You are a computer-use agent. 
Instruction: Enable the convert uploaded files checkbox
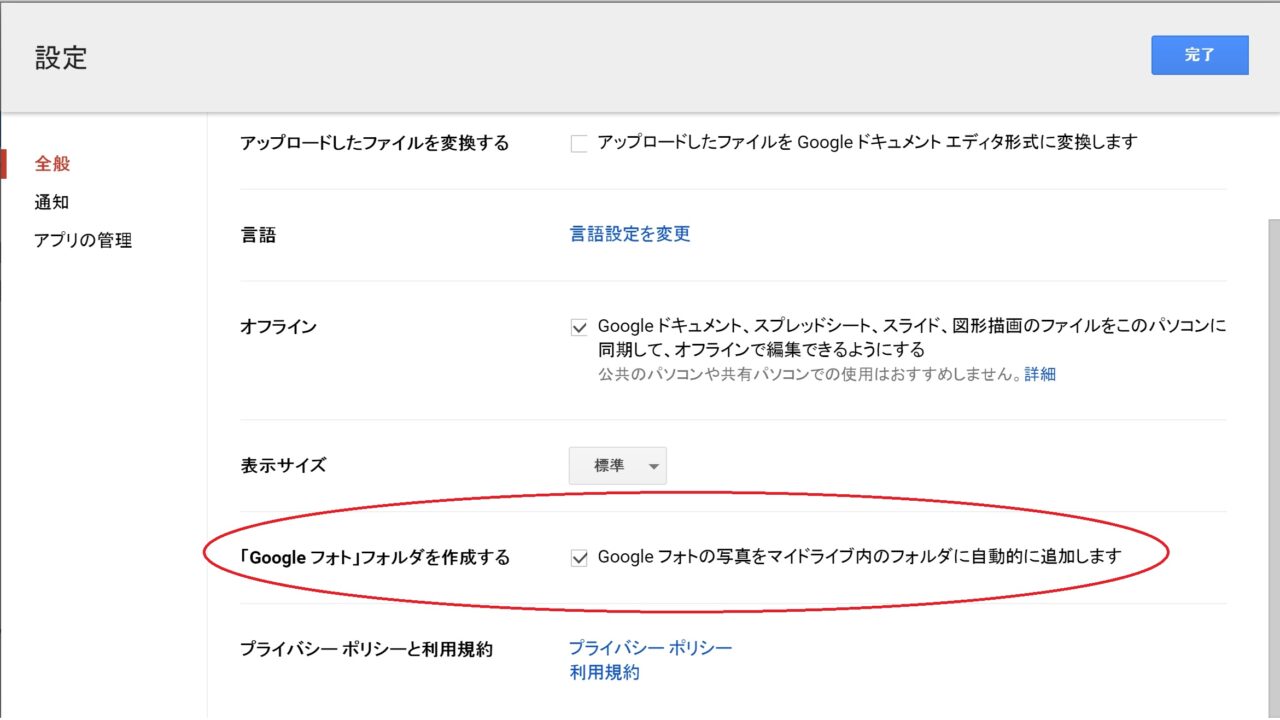click(x=578, y=143)
